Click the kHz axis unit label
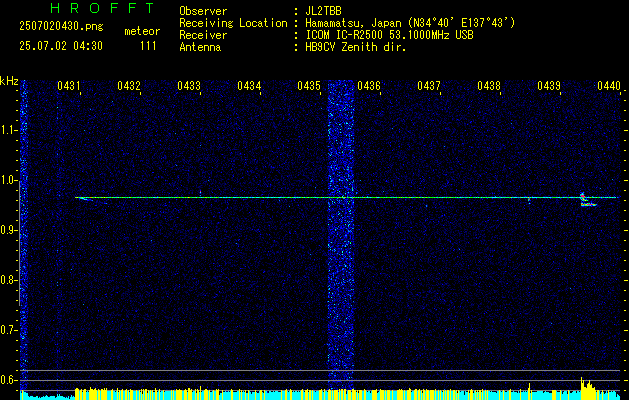Viewport: 629px width, 400px height. pos(9,81)
